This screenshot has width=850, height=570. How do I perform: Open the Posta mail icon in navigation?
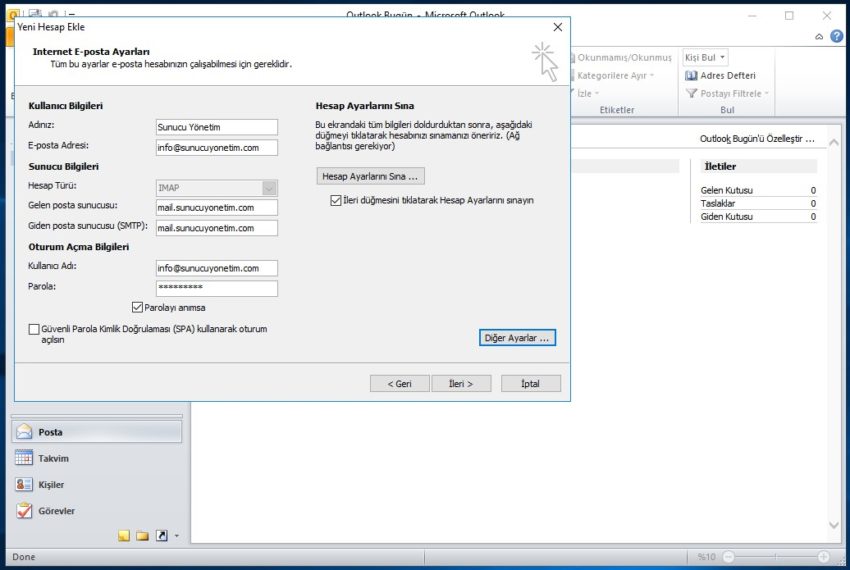click(24, 432)
